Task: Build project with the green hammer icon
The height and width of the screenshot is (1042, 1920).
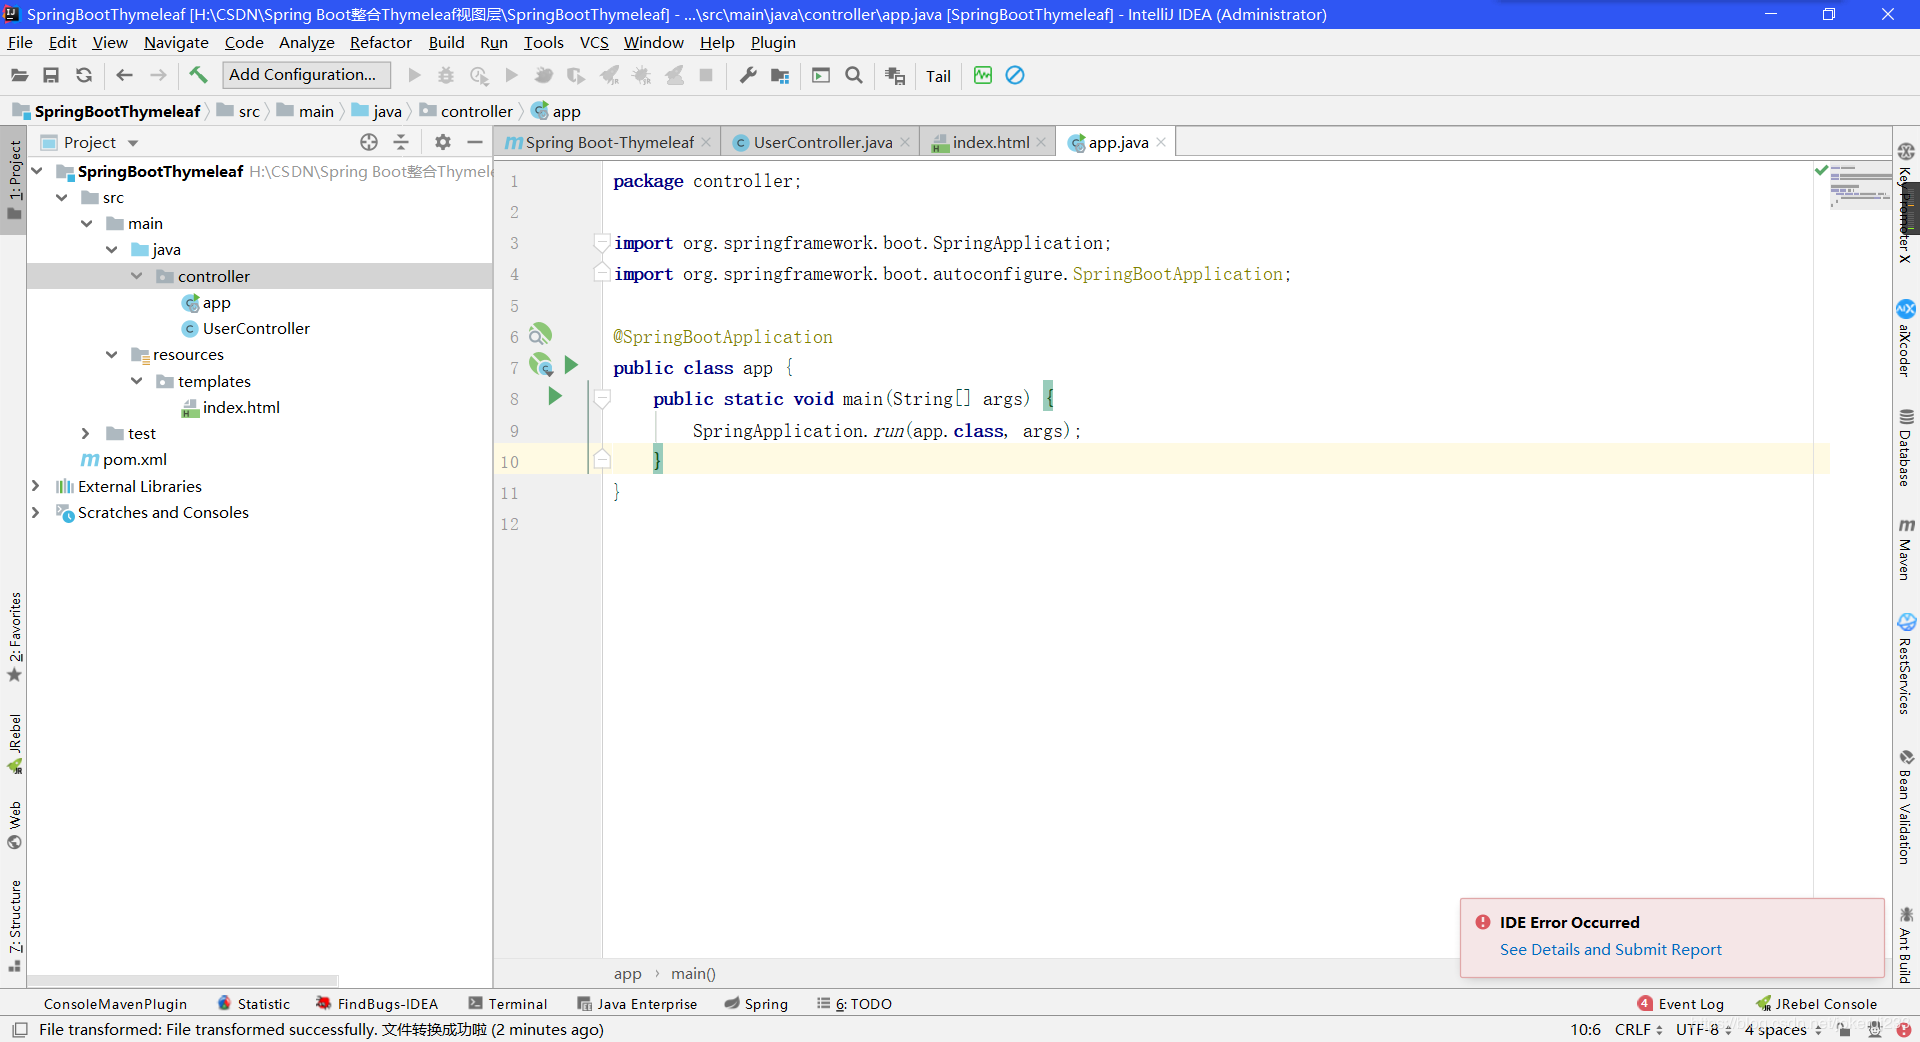Action: (198, 75)
